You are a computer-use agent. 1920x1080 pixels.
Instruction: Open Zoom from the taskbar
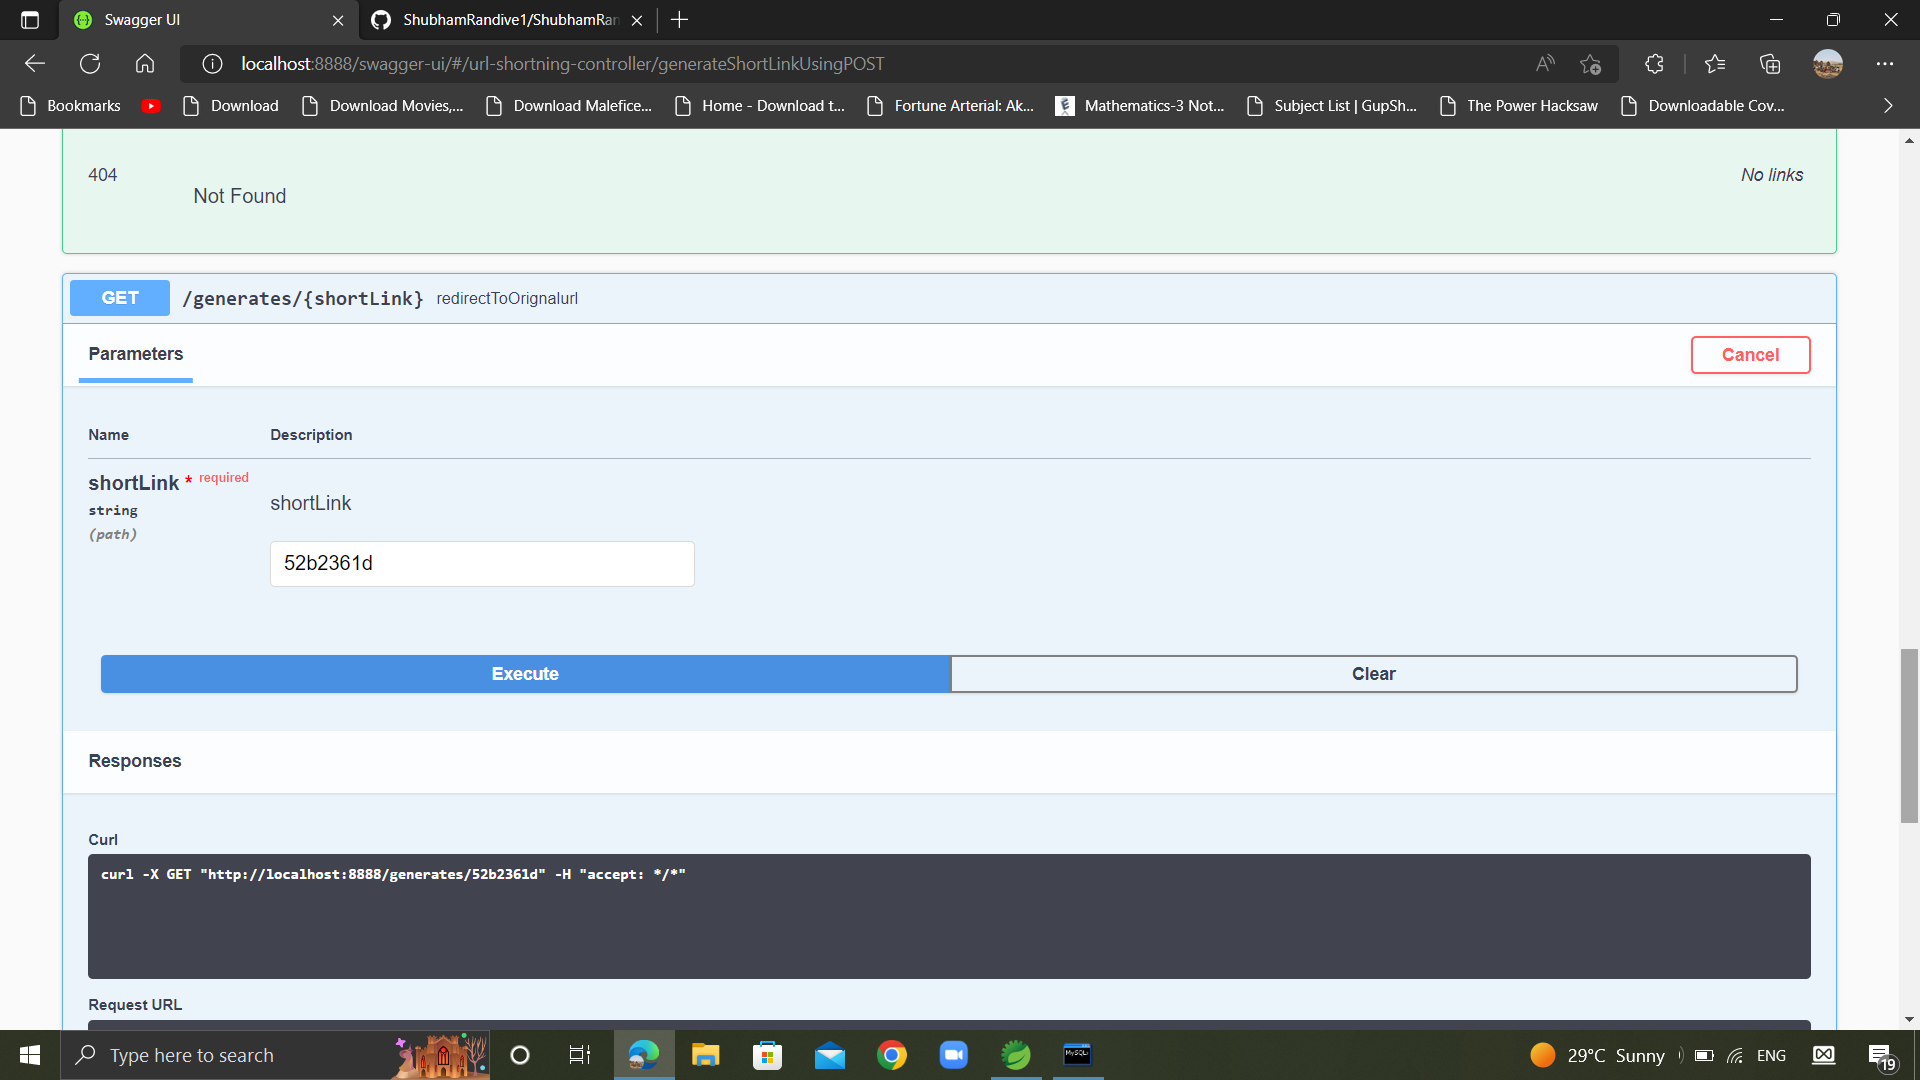tap(953, 1054)
